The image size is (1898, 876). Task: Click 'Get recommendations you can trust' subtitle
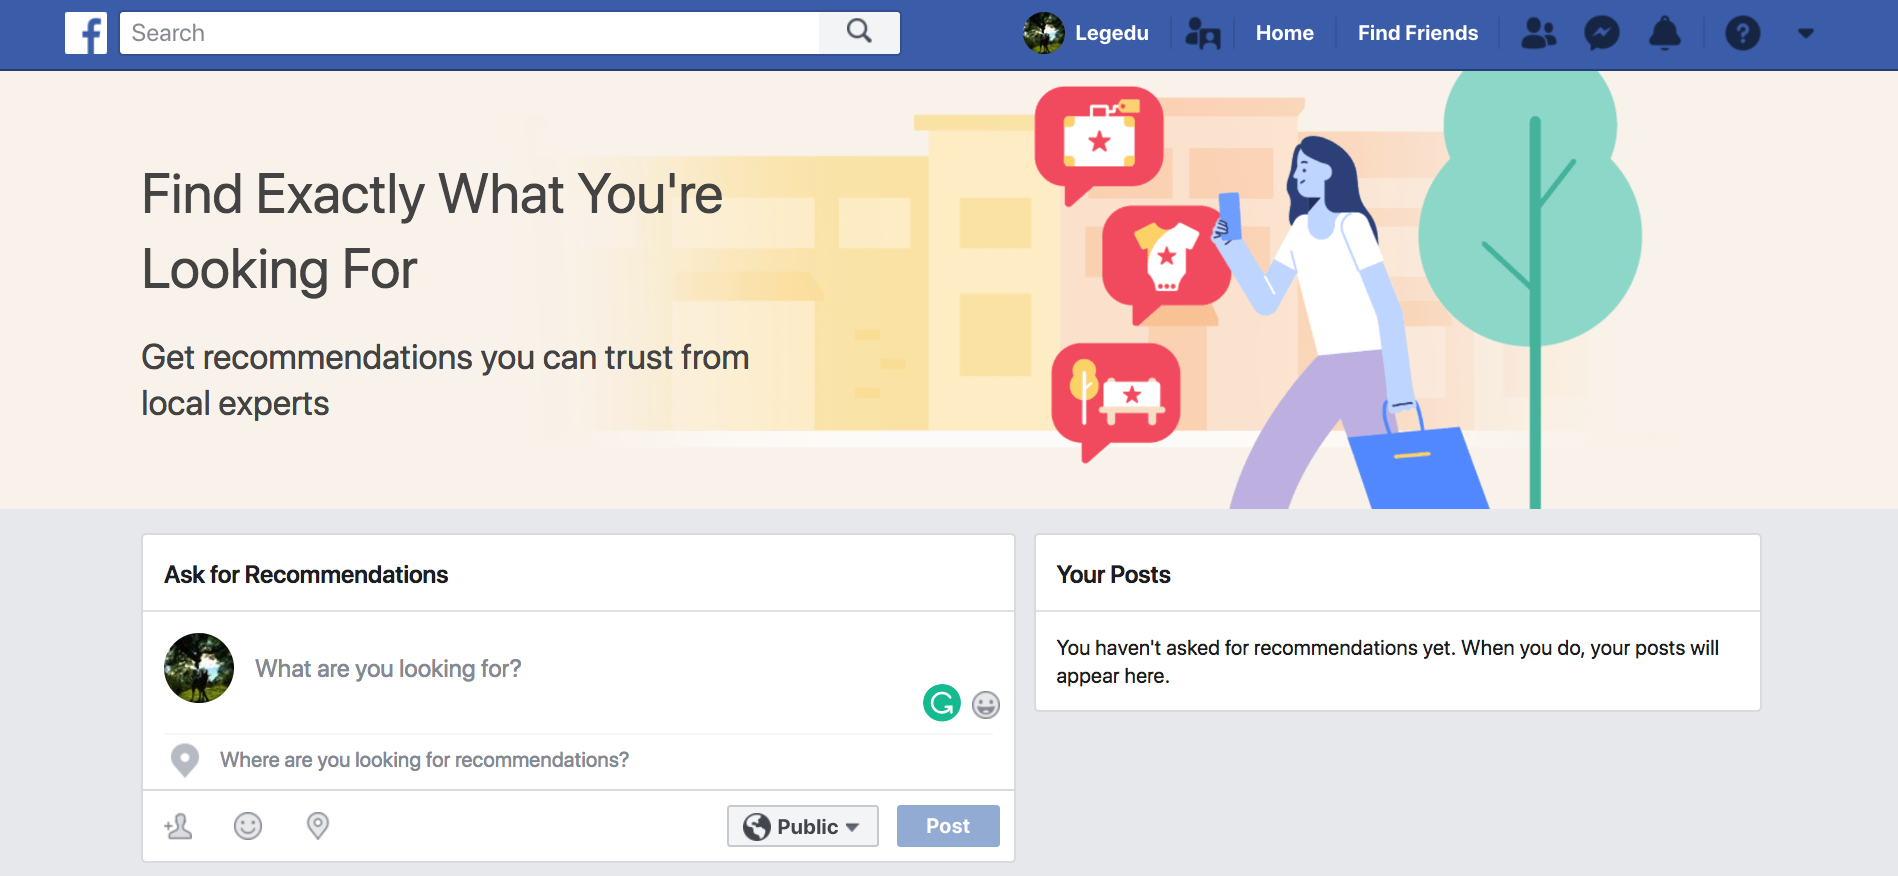[x=445, y=380]
